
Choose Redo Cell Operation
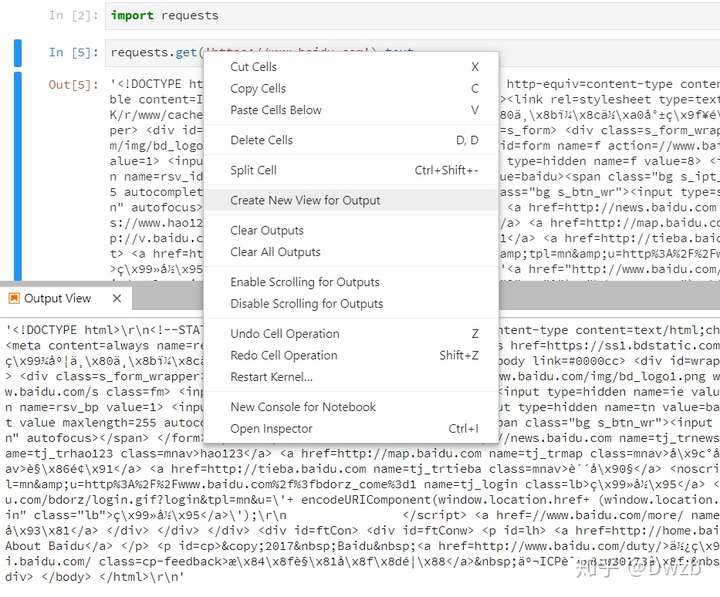tap(351, 355)
